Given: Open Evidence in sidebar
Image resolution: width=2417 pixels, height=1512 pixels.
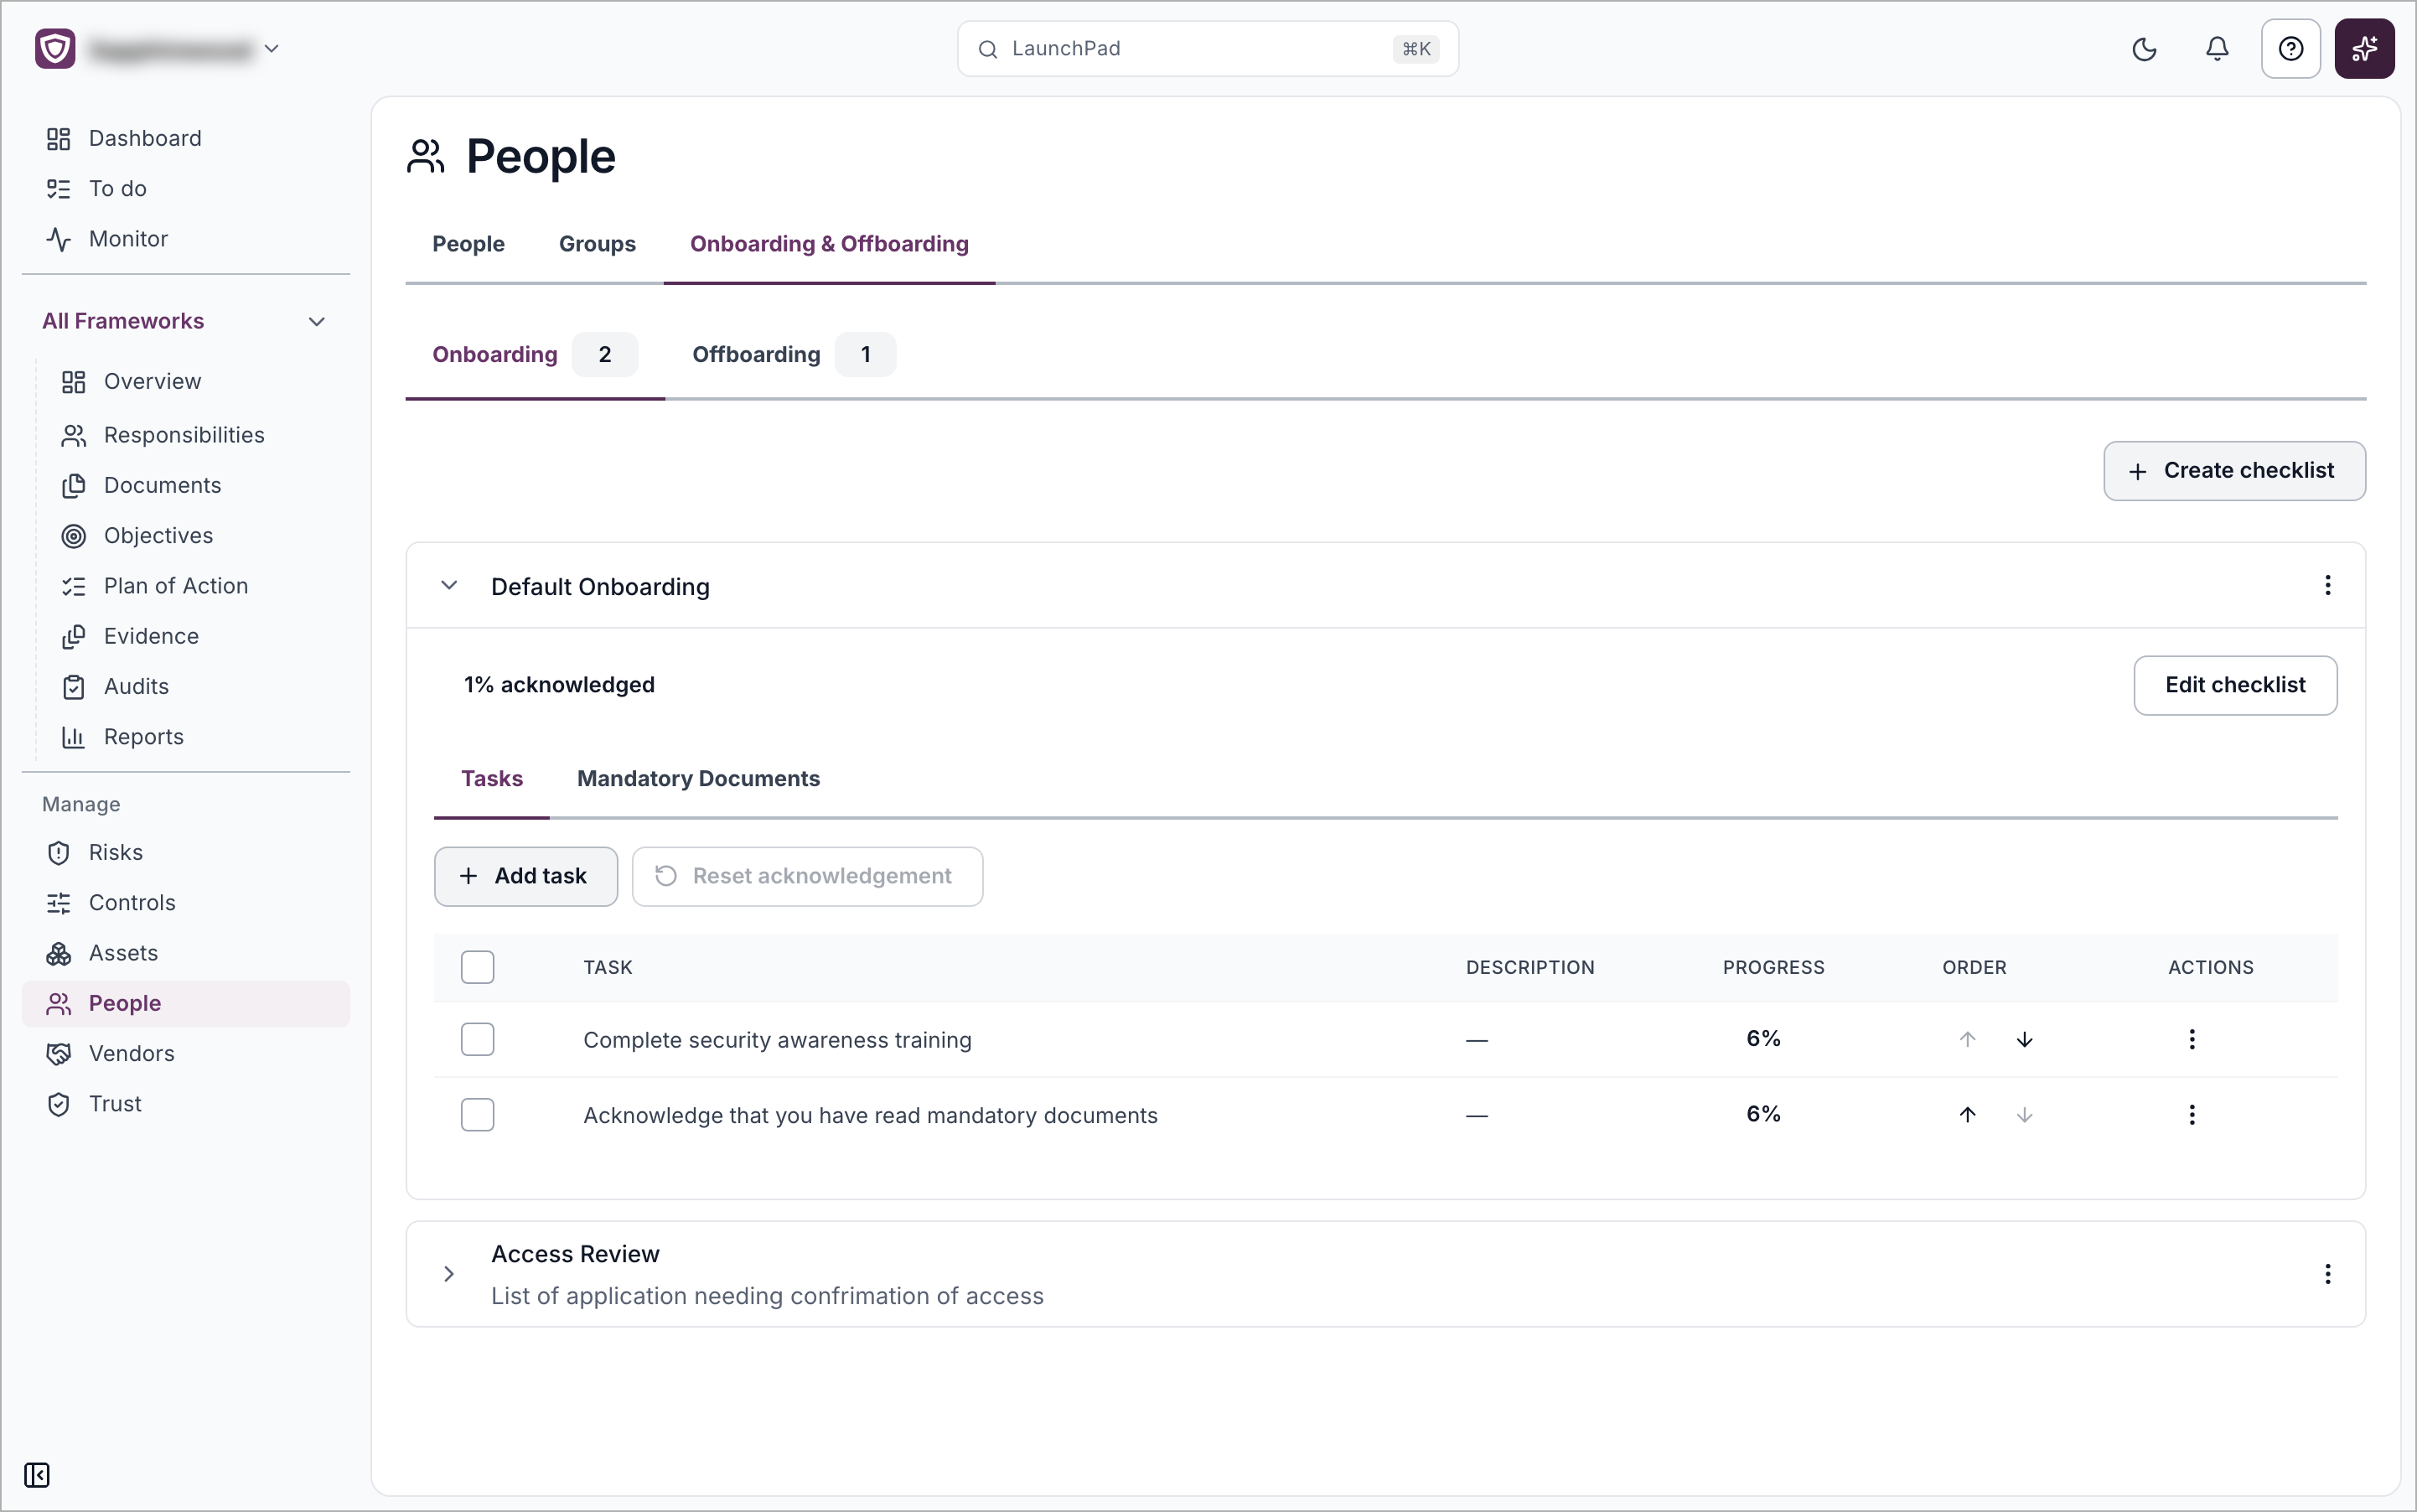Looking at the screenshot, I should click(194, 636).
